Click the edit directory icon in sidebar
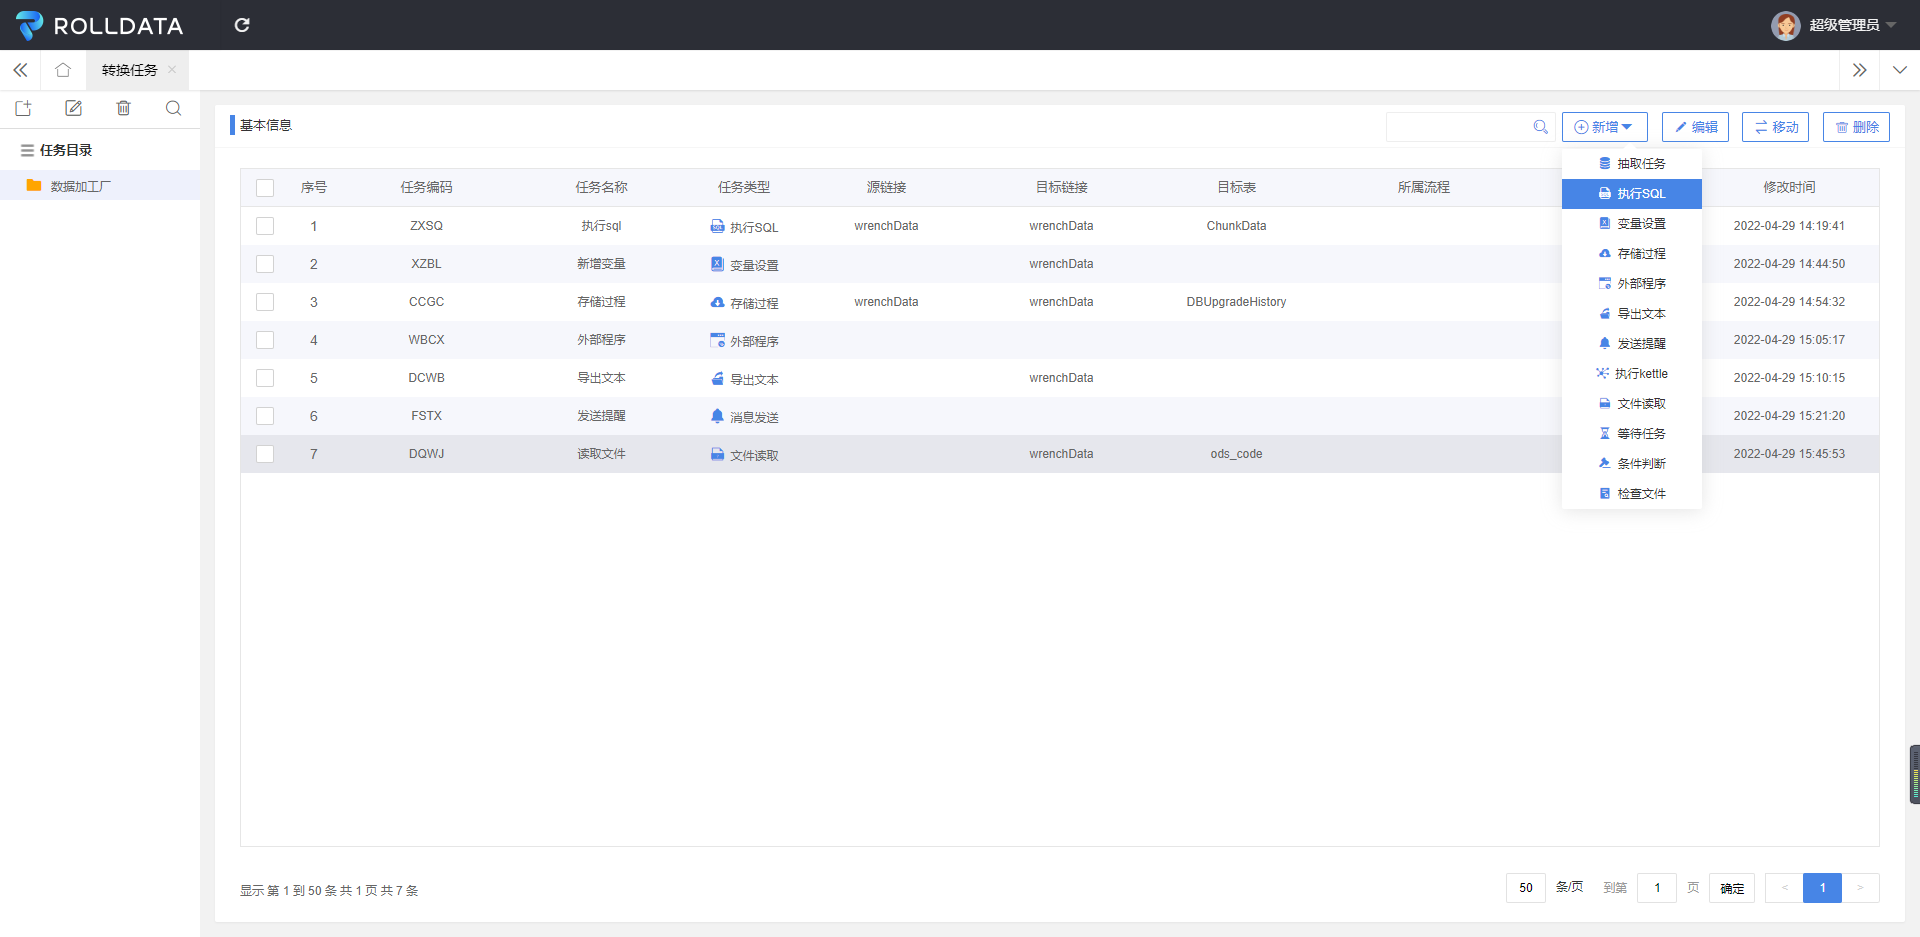Screen dimensions: 1920x937 pos(73,108)
